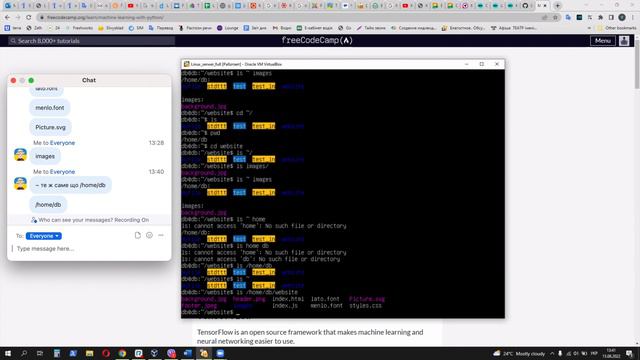Viewport: 640px width, 360px height.
Task: Bookmark this page with the star icon
Action: pos(555,18)
